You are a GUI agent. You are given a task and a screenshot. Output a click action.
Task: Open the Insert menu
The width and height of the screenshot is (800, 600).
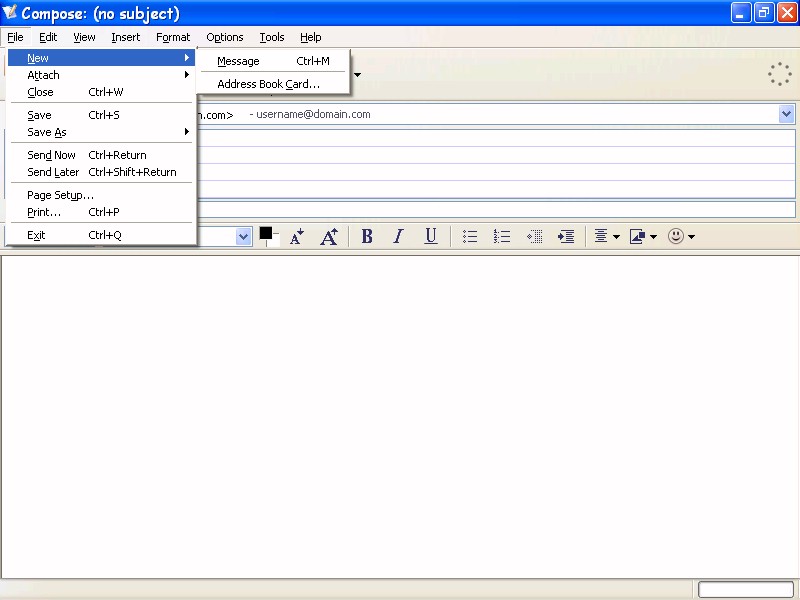126,37
